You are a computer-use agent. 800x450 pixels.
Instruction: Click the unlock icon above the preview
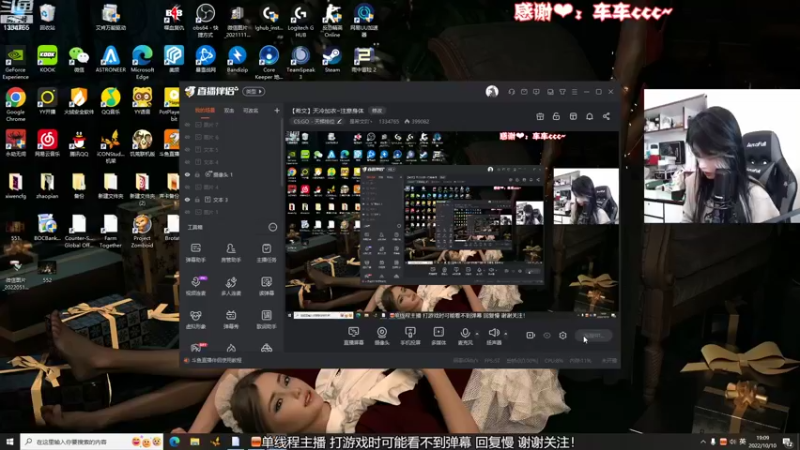pos(556,116)
